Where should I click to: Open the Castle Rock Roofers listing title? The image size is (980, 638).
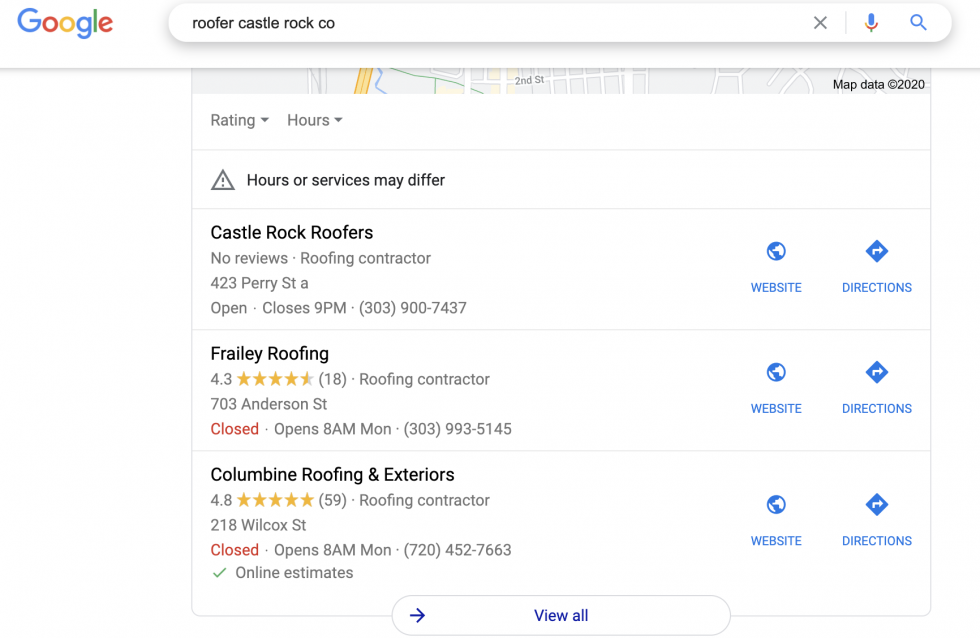[291, 232]
